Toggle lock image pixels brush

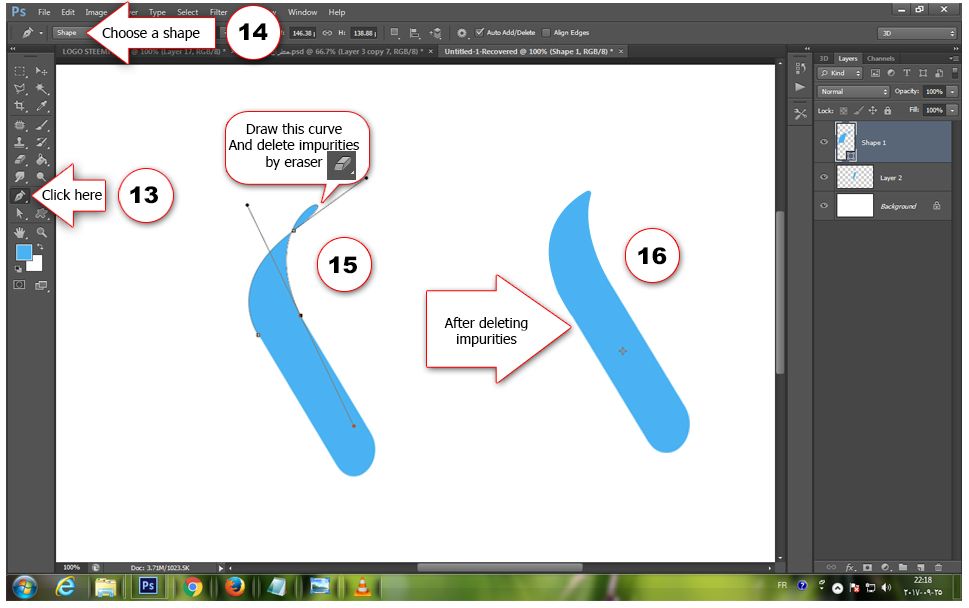tap(858, 111)
